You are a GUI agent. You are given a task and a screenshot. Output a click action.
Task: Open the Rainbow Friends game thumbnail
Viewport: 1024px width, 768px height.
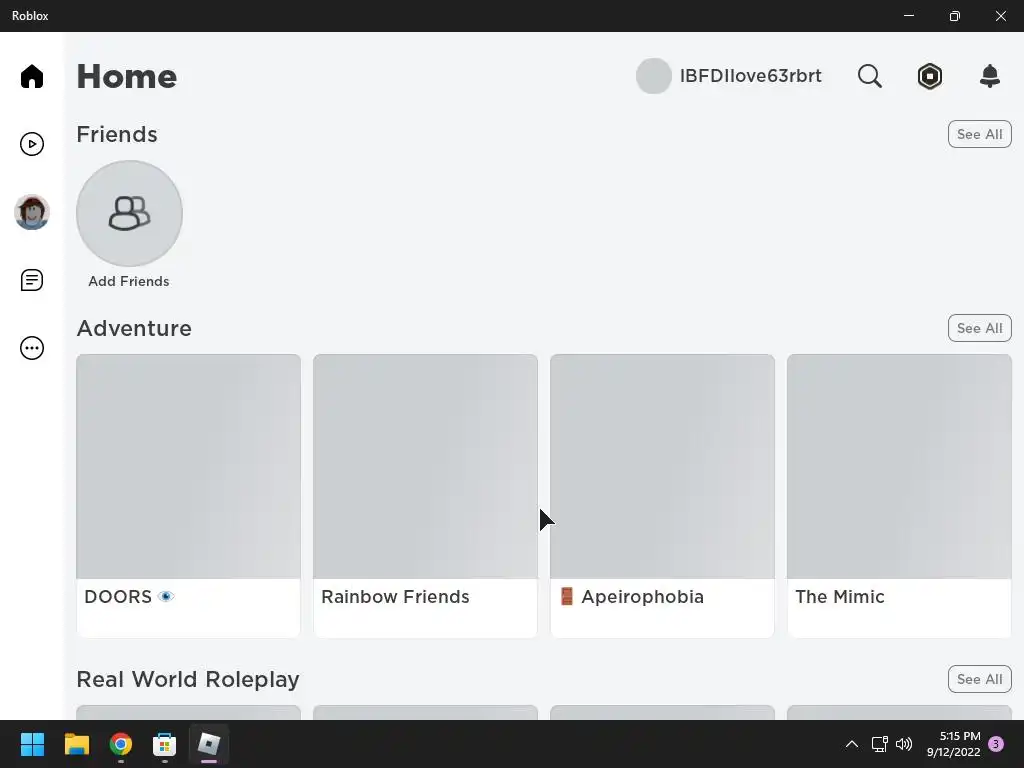tap(425, 466)
